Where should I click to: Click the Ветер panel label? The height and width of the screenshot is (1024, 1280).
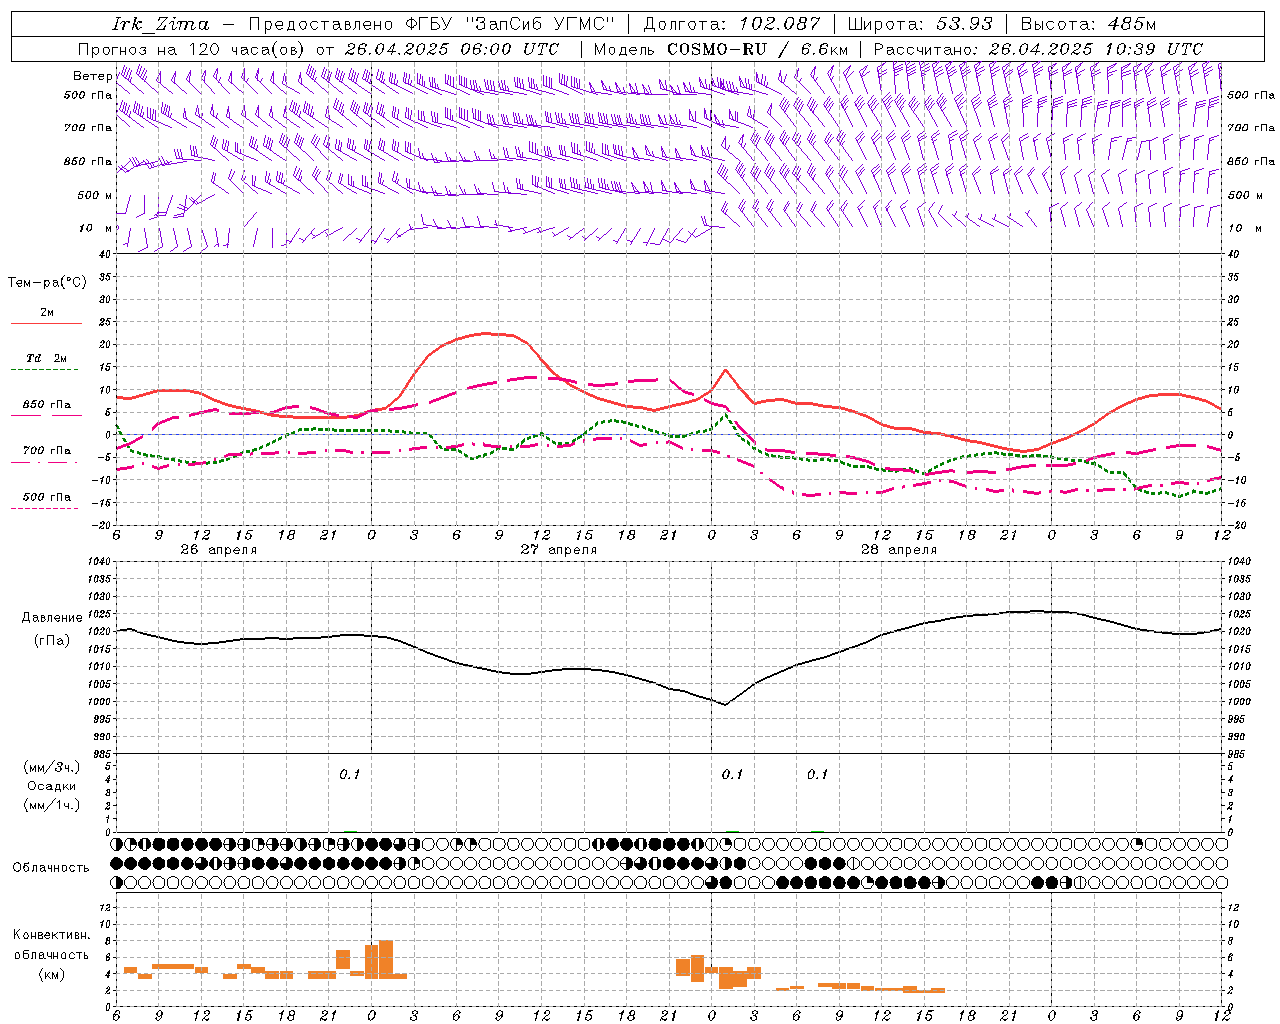click(93, 76)
